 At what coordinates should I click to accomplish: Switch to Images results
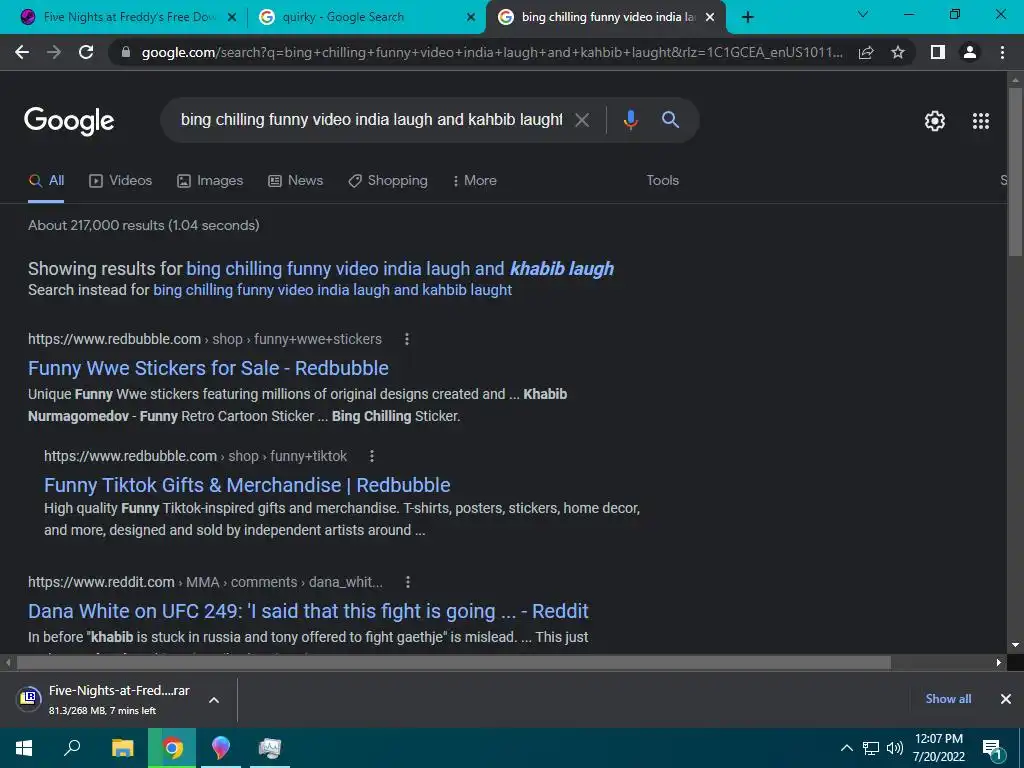210,181
